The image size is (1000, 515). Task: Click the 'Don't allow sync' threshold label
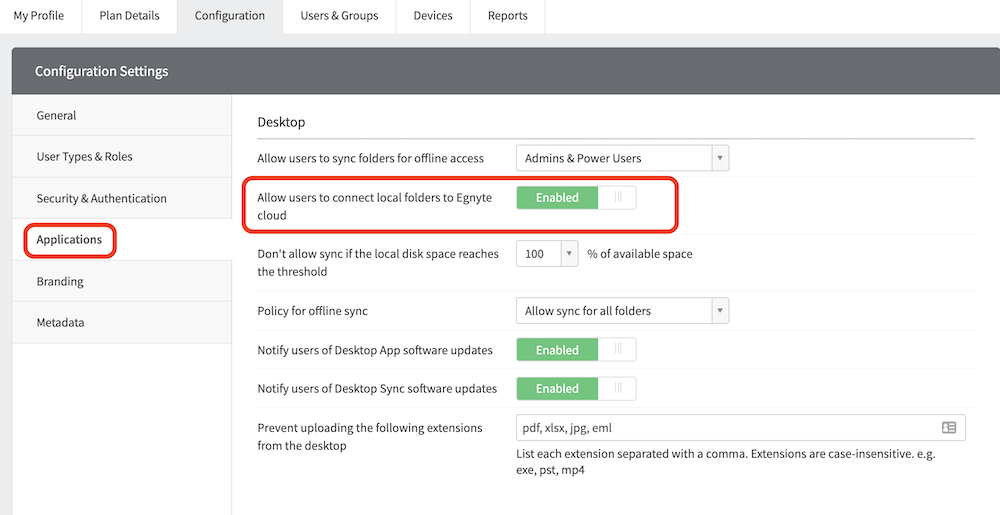(378, 263)
